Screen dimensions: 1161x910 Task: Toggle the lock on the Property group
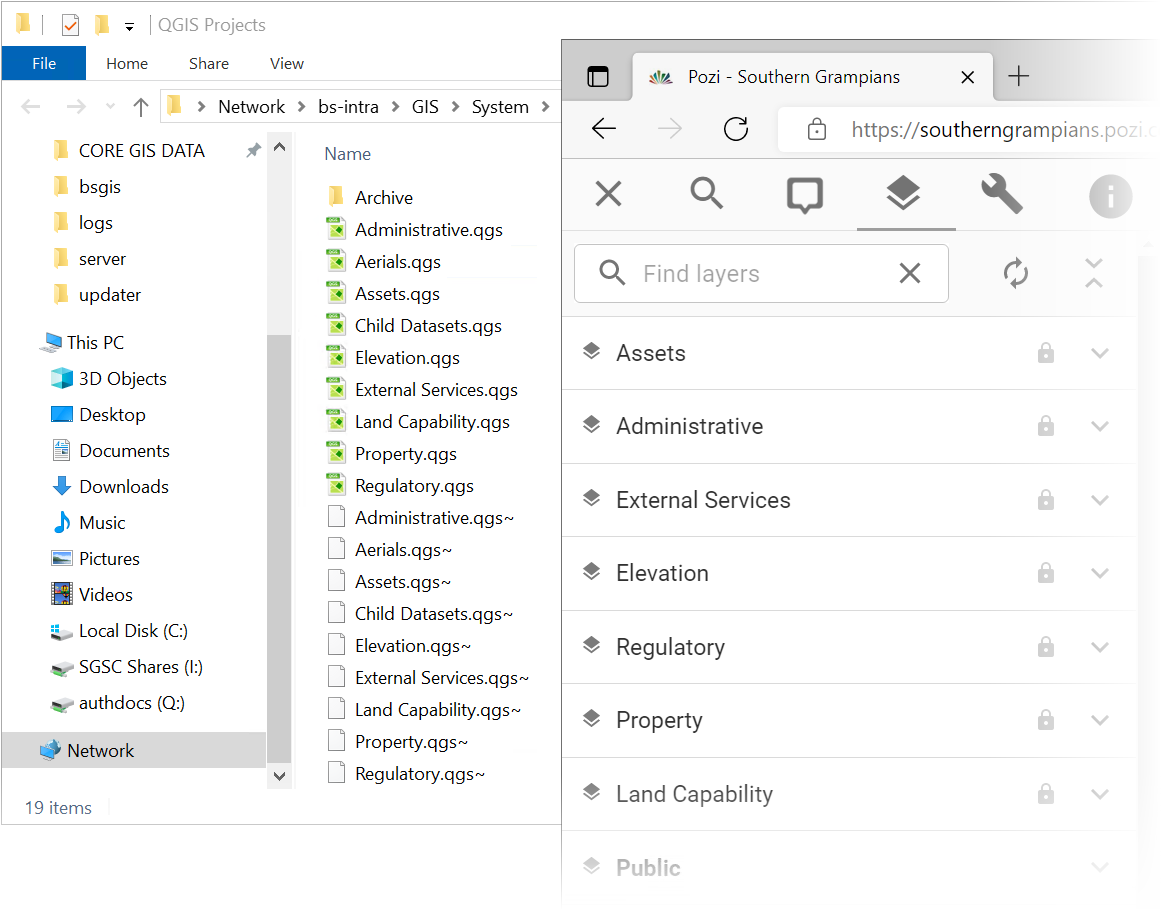(x=1046, y=720)
